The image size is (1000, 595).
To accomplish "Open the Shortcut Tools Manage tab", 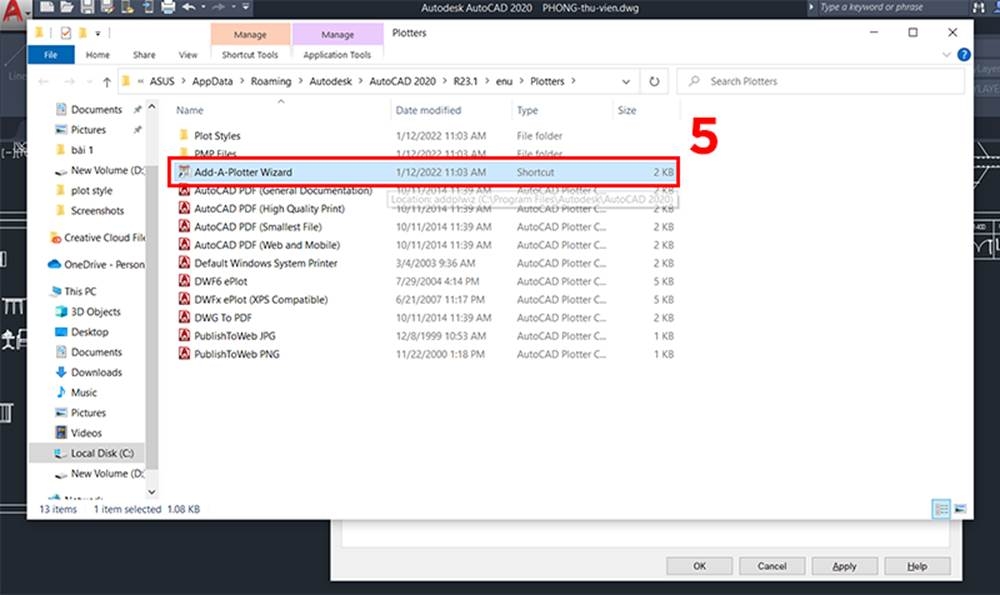I will pos(250,33).
